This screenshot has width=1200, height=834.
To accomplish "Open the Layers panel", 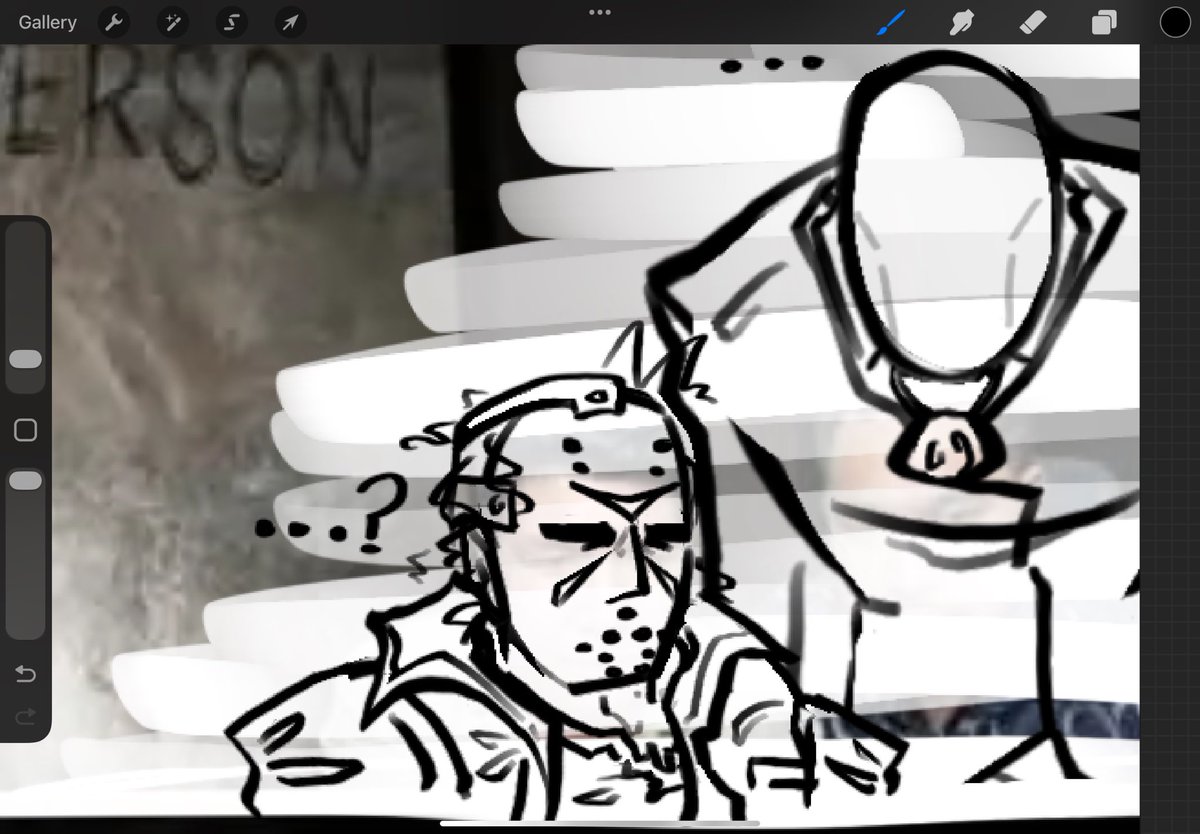I will click(x=1104, y=22).
